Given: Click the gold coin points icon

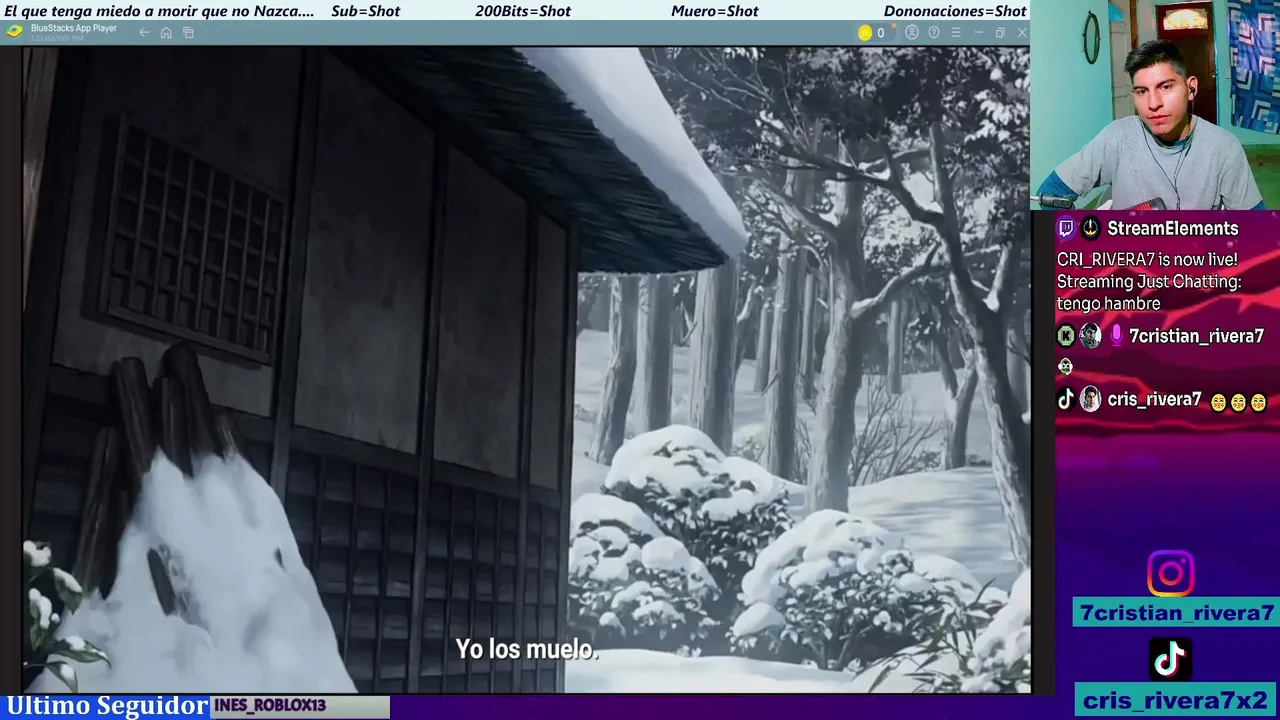Looking at the screenshot, I should pos(865,33).
